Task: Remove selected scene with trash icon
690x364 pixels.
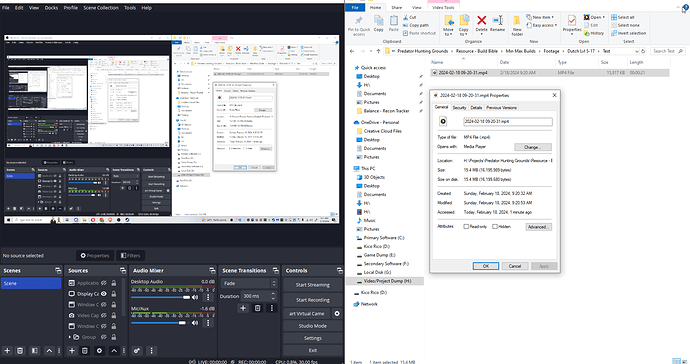Action: tap(20, 351)
